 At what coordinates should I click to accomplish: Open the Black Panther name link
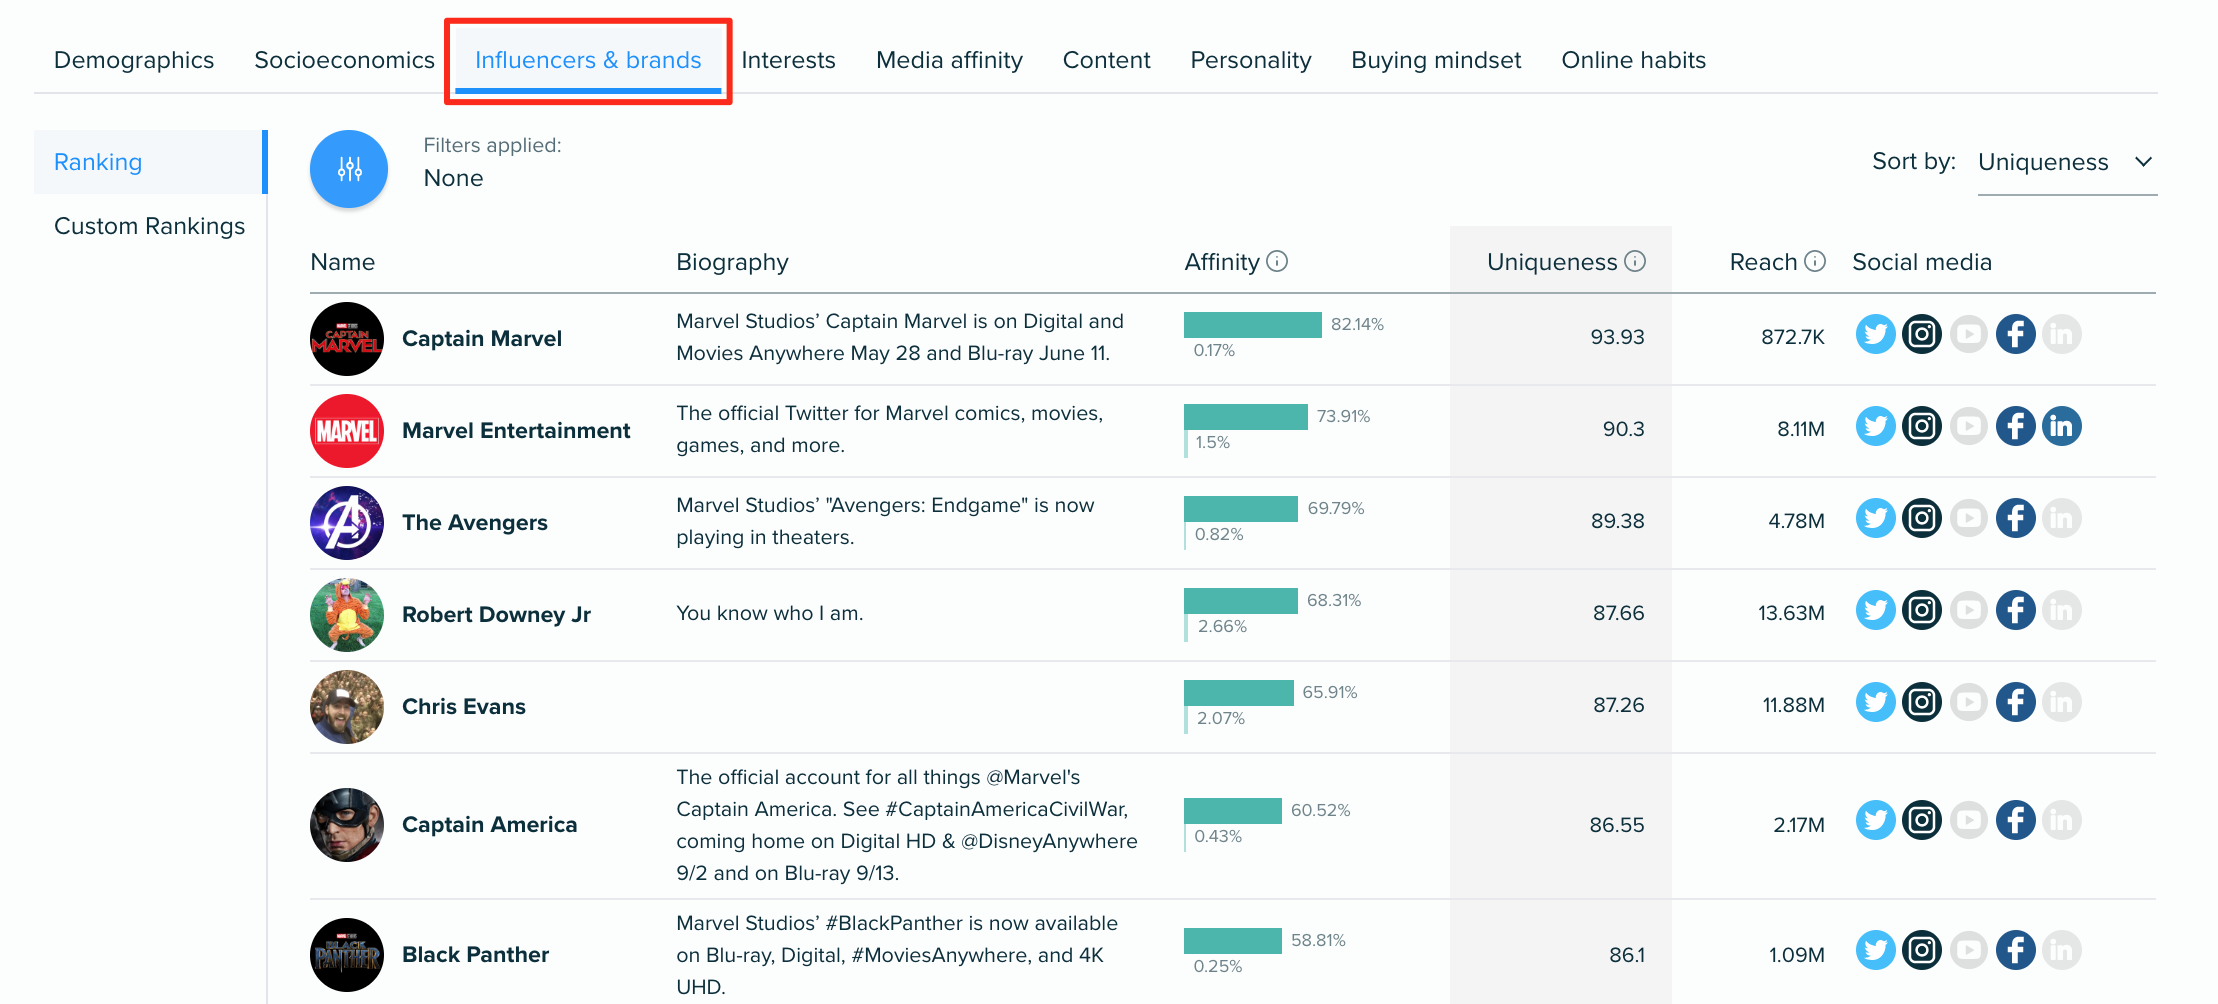[476, 955]
